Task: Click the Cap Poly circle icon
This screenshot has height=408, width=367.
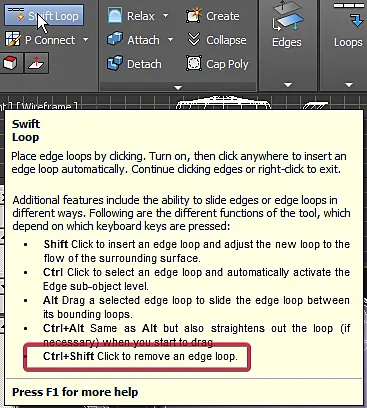Action: (194, 63)
